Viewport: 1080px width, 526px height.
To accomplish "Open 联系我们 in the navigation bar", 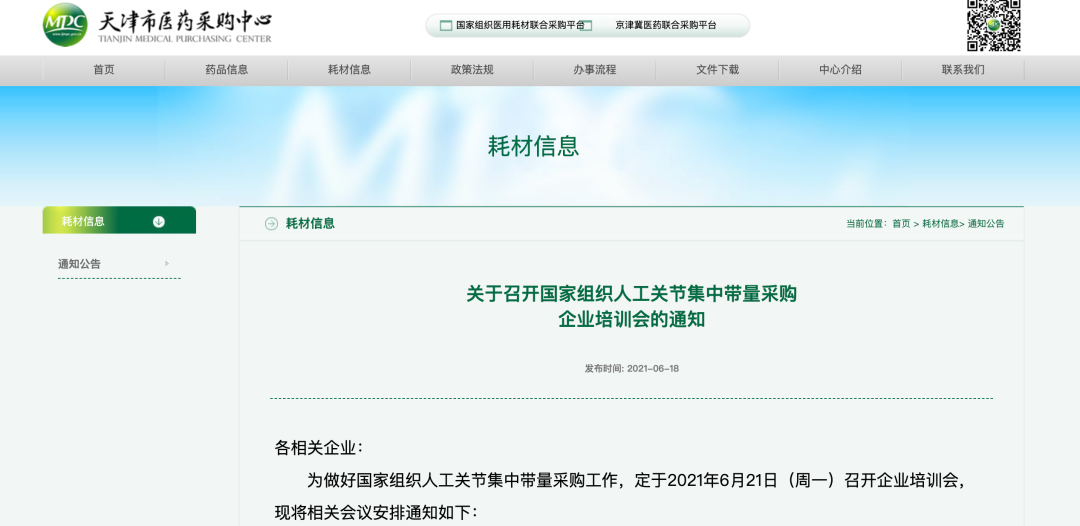I will (x=962, y=70).
